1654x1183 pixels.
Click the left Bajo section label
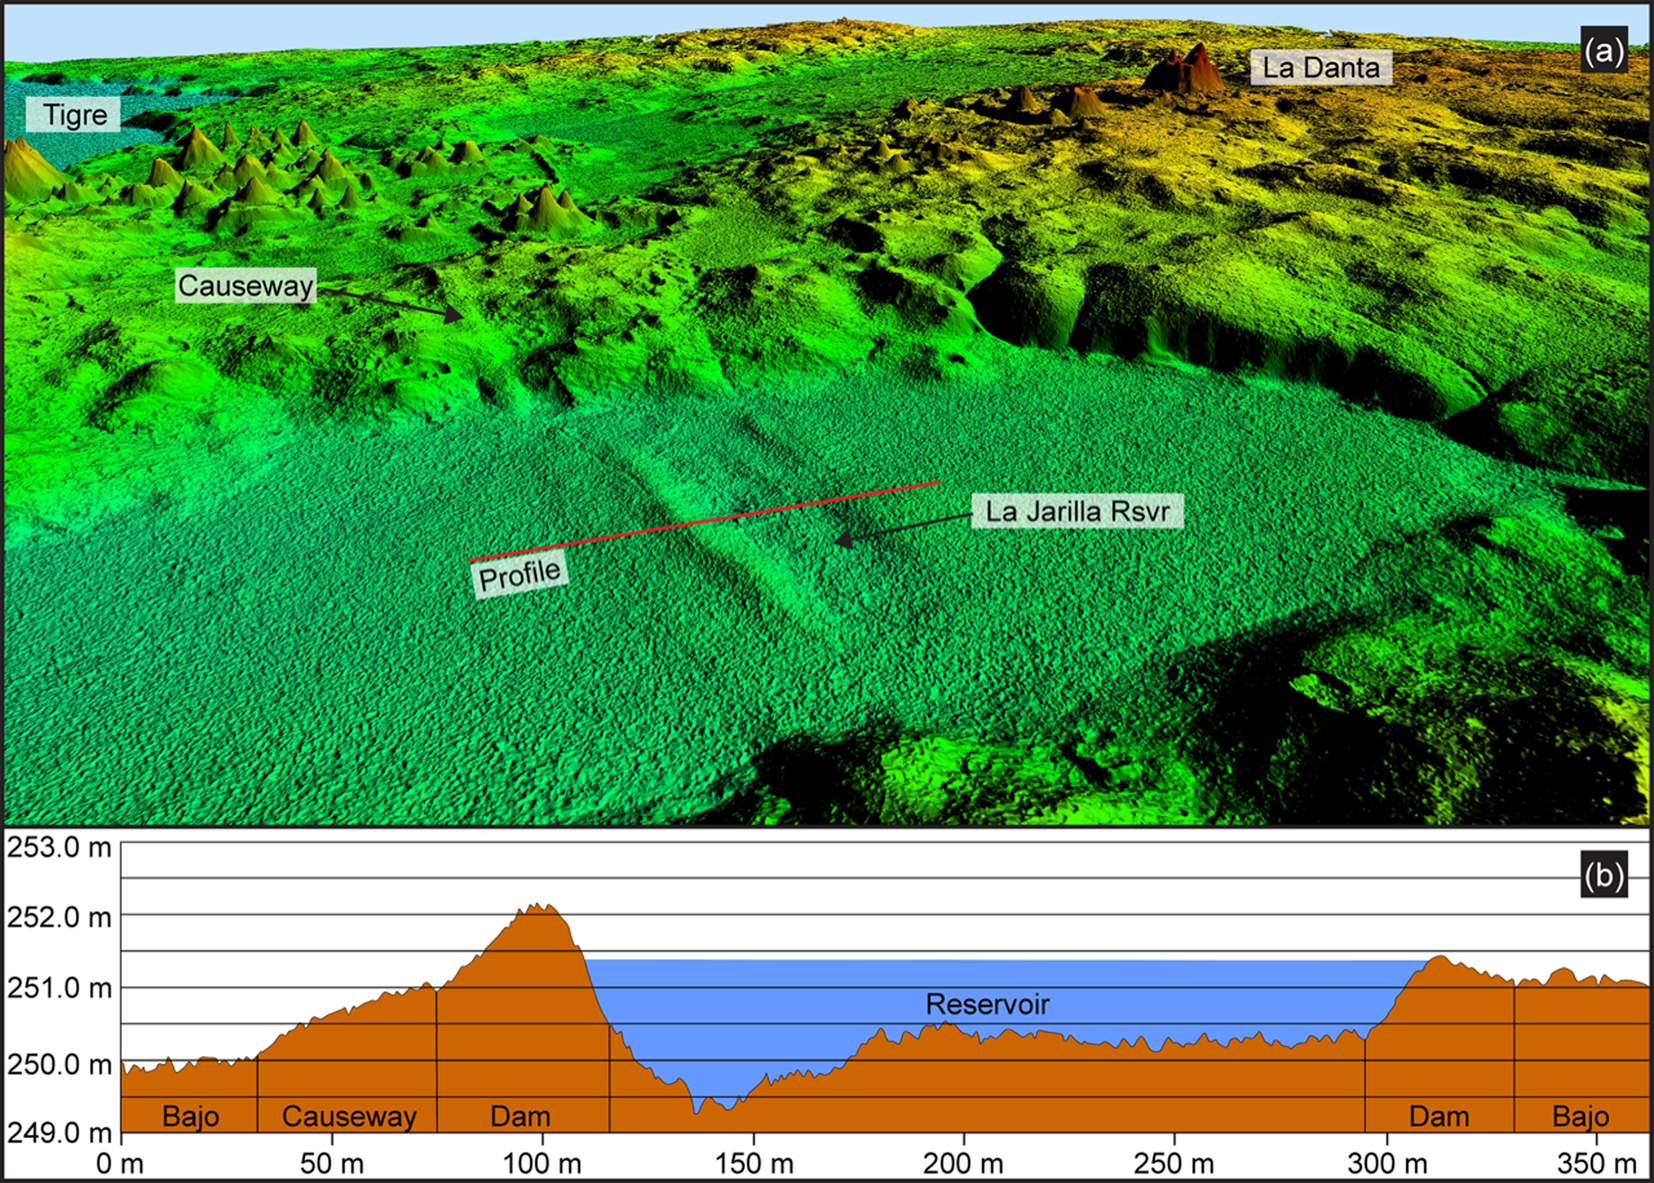[x=190, y=1116]
